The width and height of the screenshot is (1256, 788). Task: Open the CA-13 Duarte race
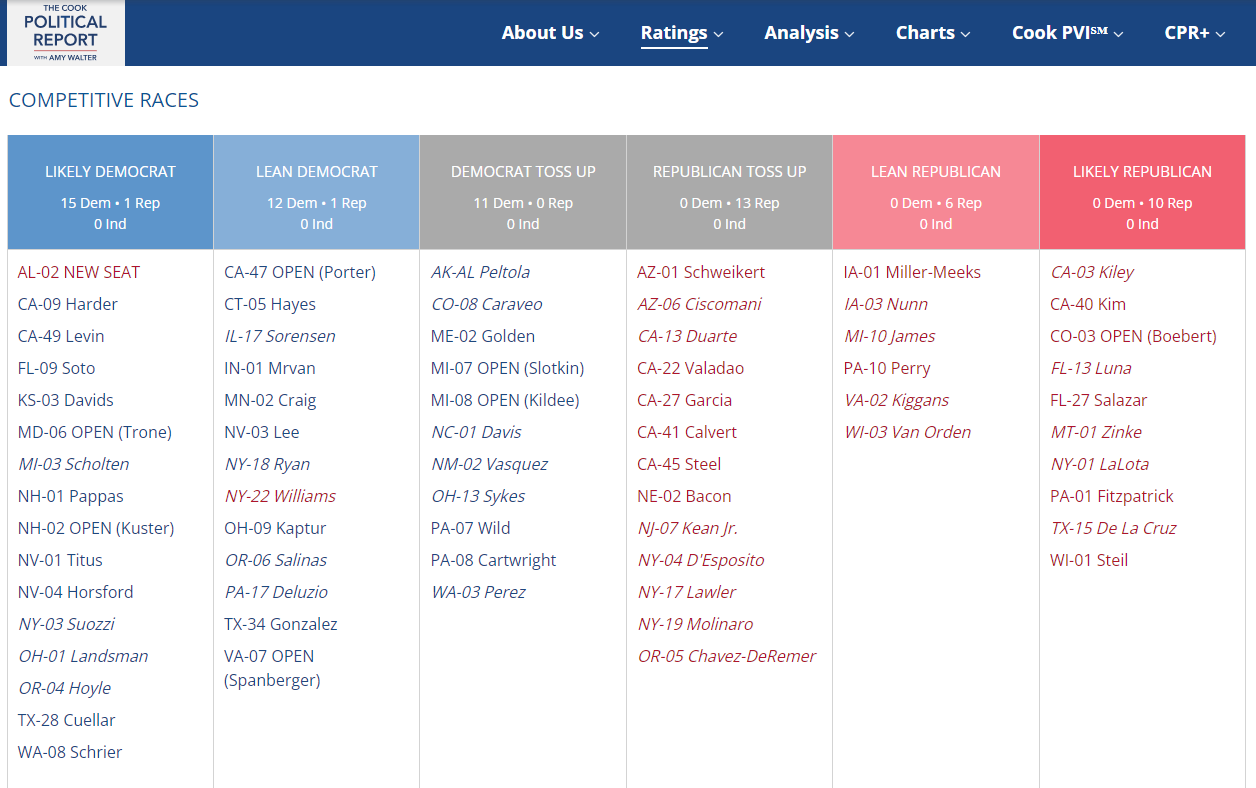click(x=688, y=336)
